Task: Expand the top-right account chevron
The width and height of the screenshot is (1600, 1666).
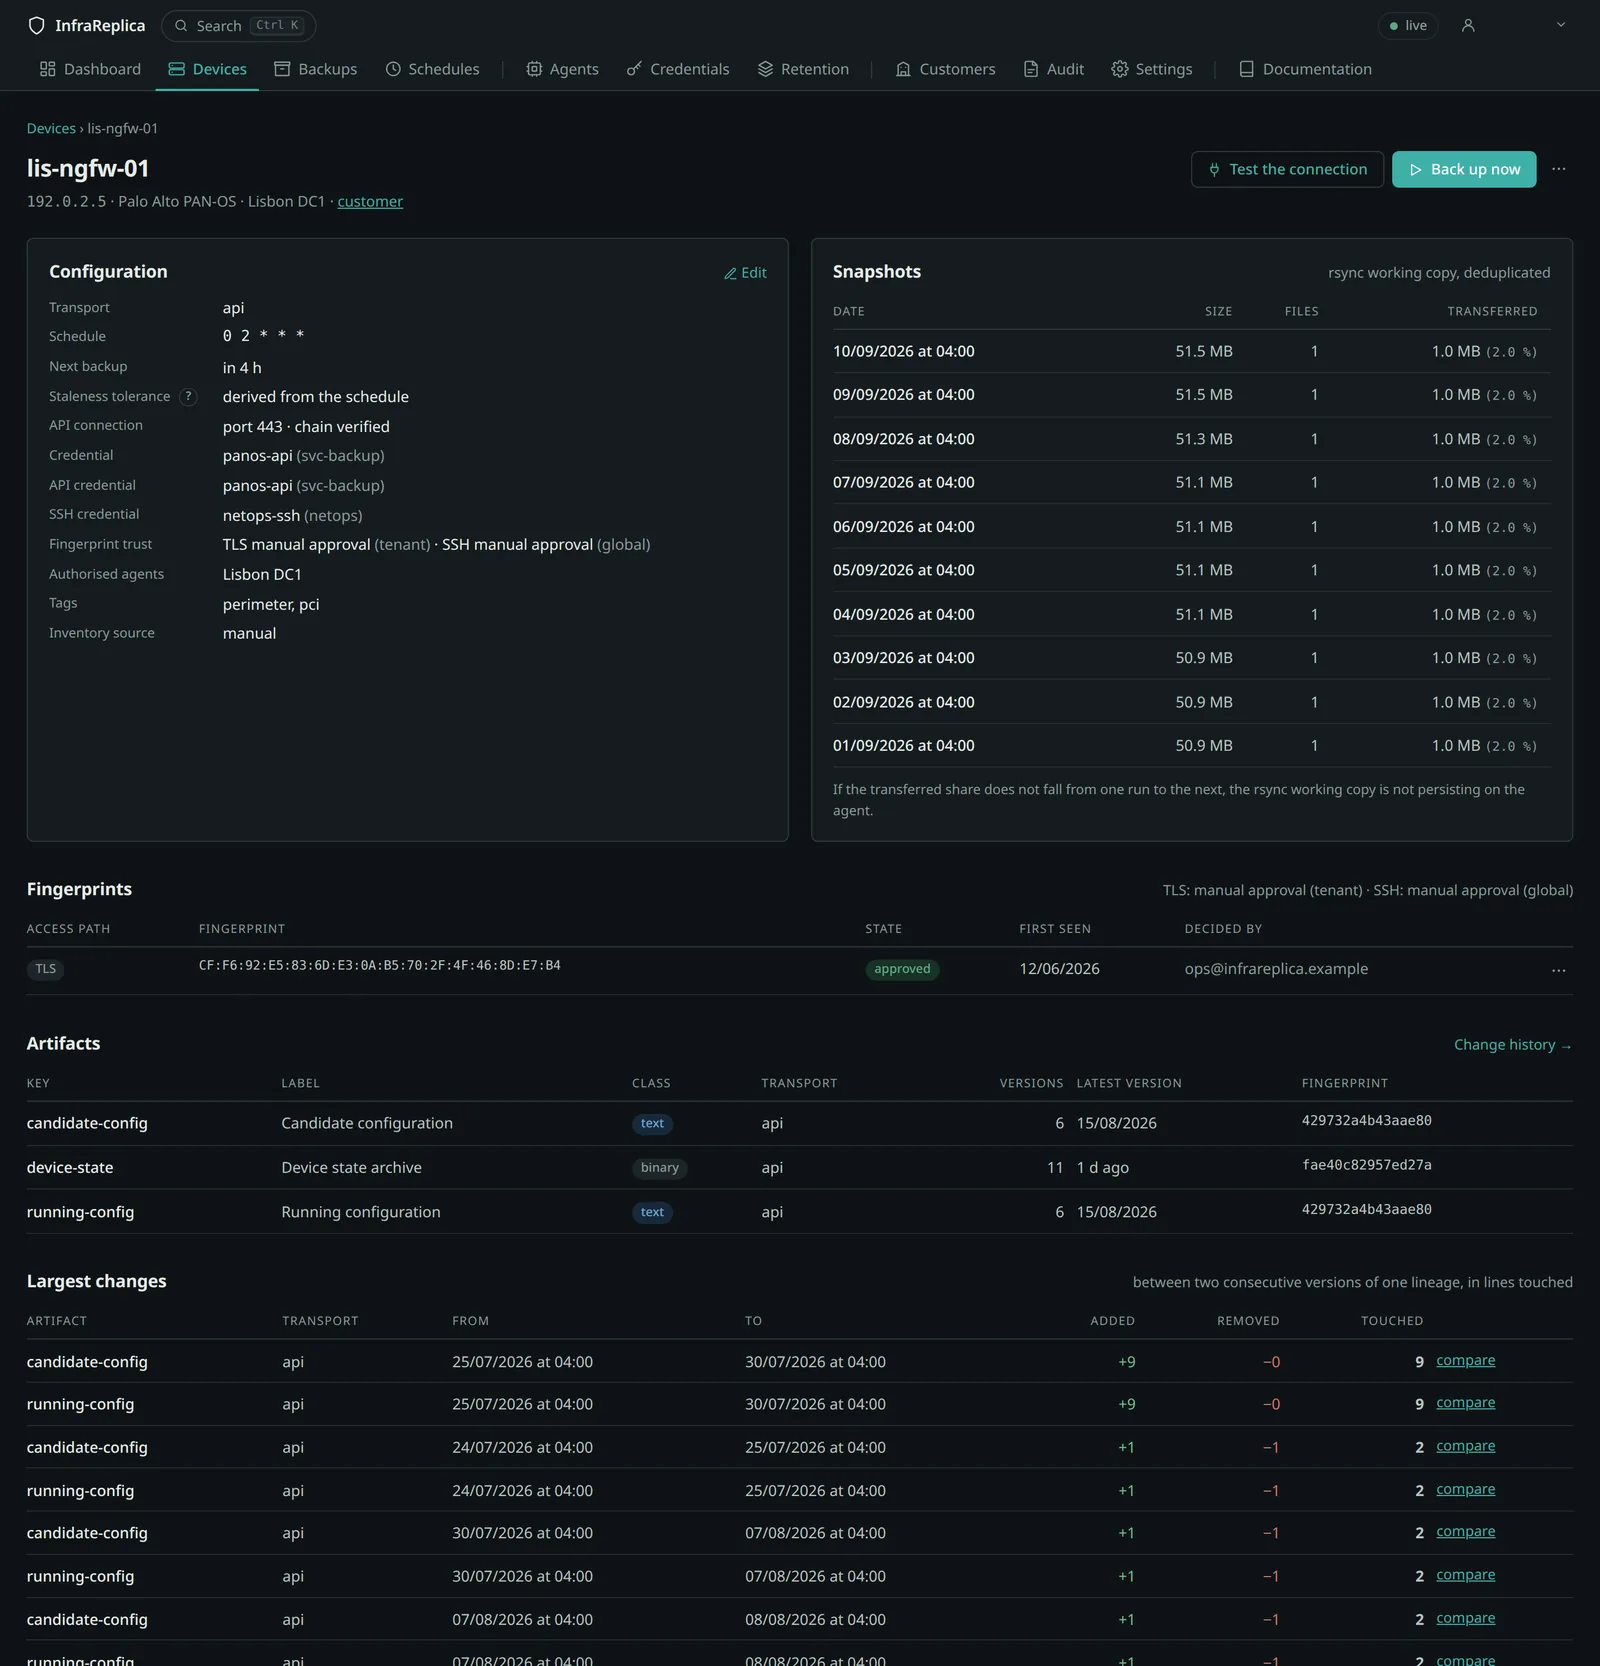Action: coord(1561,25)
